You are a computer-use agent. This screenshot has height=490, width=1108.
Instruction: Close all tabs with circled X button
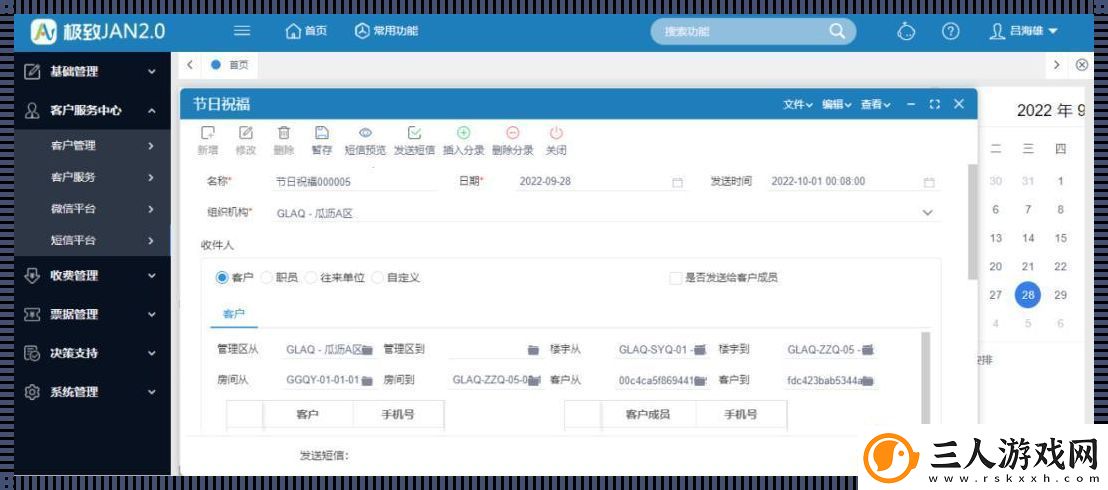coord(1082,65)
